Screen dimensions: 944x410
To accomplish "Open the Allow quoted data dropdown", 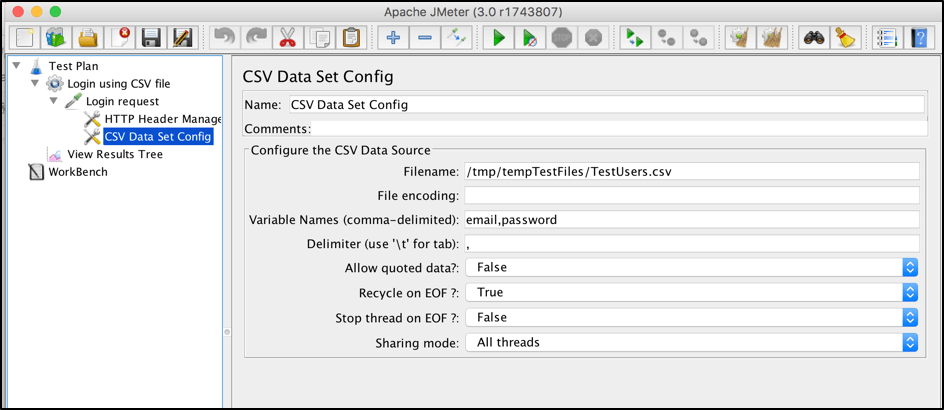I will 692,267.
